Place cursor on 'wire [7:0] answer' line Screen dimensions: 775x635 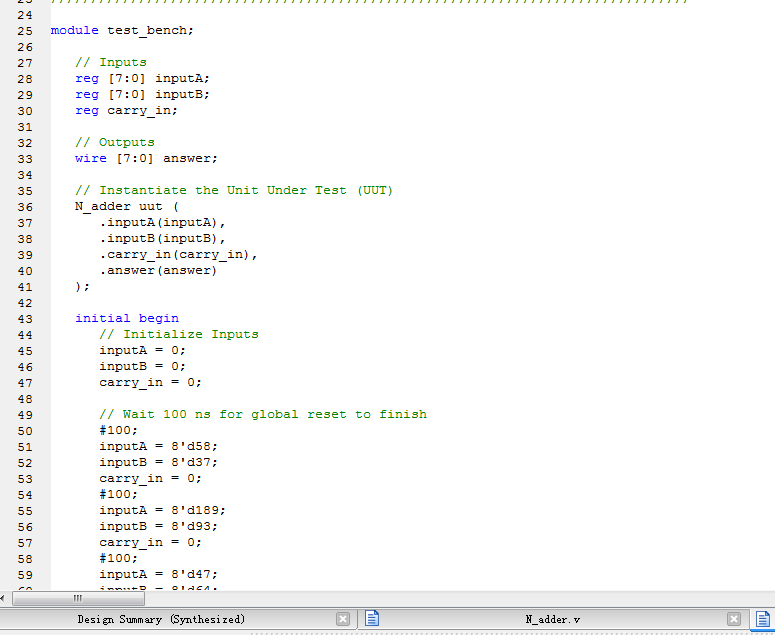pyautogui.click(x=146, y=158)
